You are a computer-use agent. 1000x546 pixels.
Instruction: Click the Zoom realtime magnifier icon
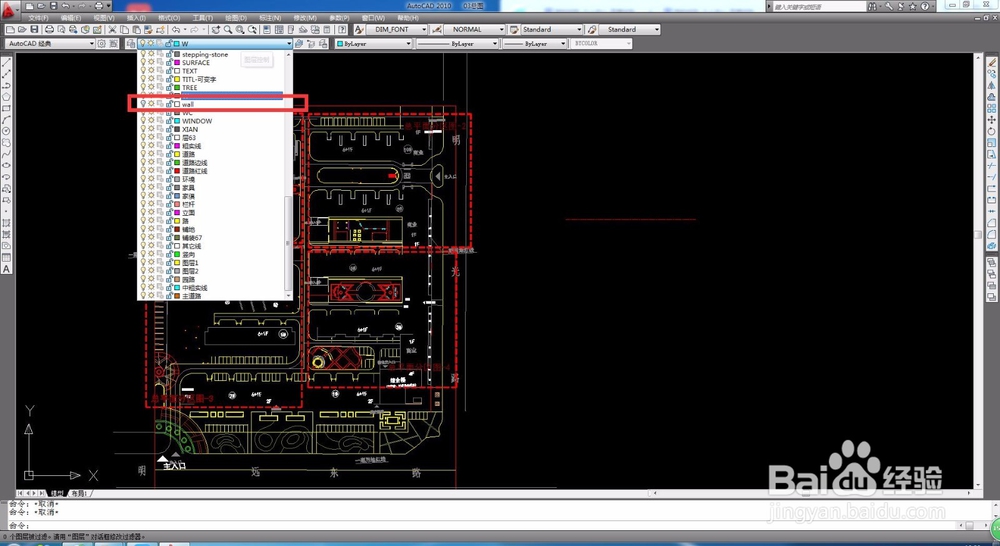[x=228, y=29]
